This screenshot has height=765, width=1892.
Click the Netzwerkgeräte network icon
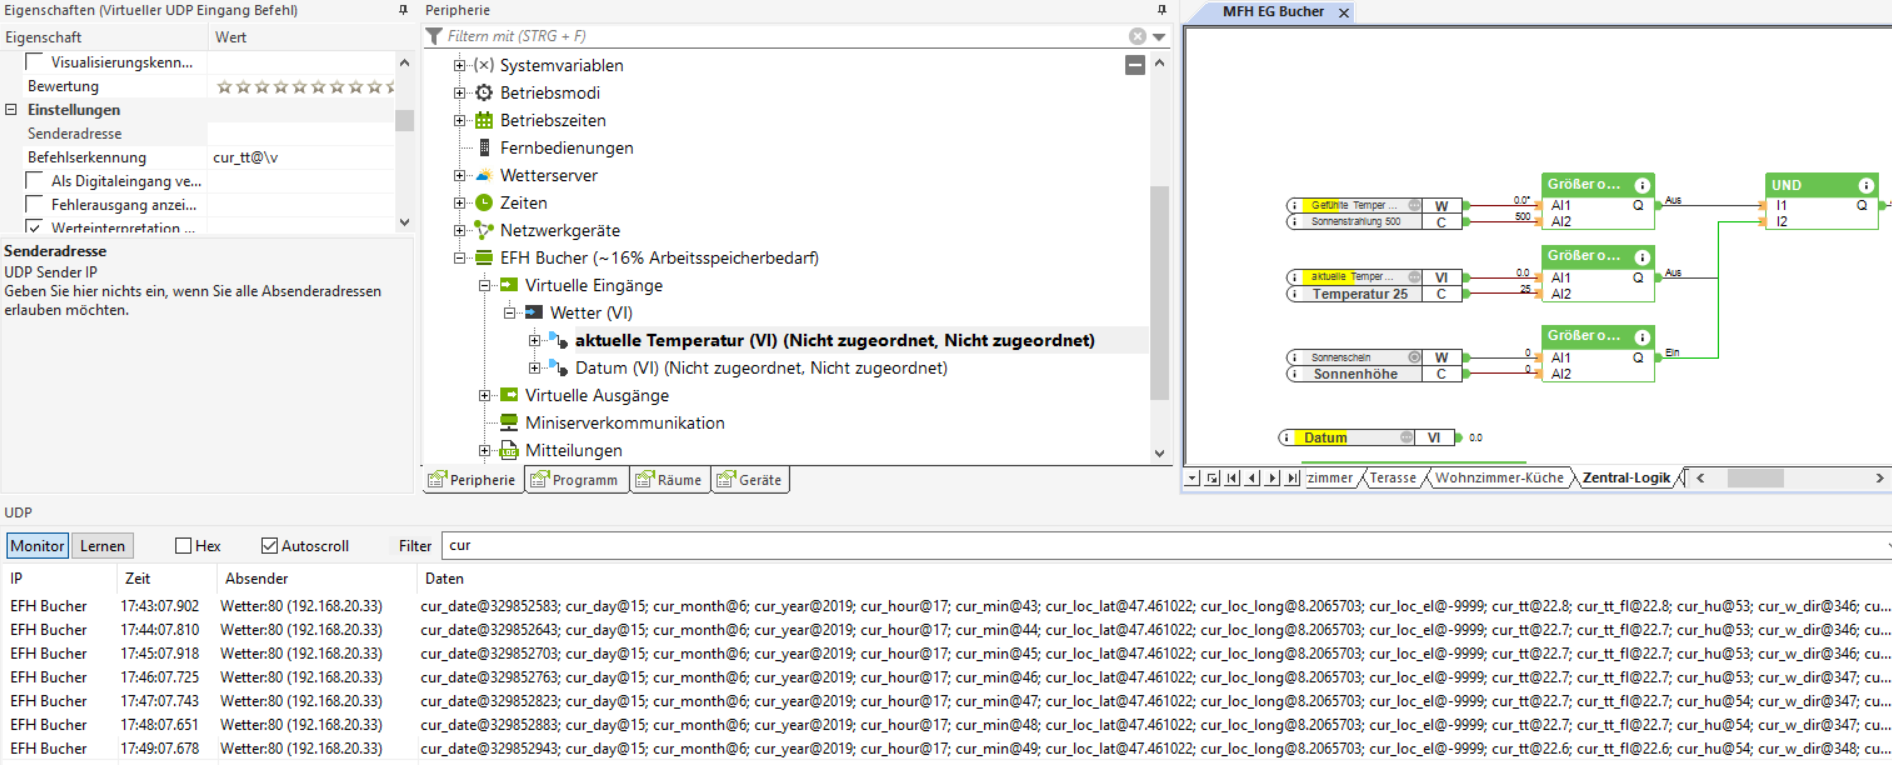pos(484,230)
